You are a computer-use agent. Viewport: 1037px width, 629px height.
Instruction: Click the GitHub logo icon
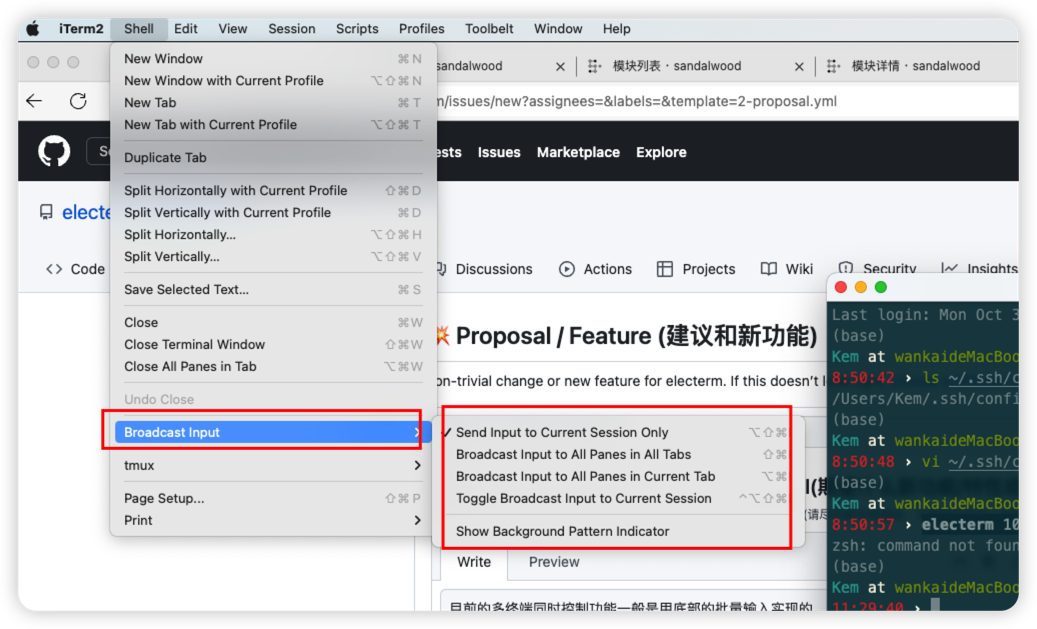(x=54, y=151)
